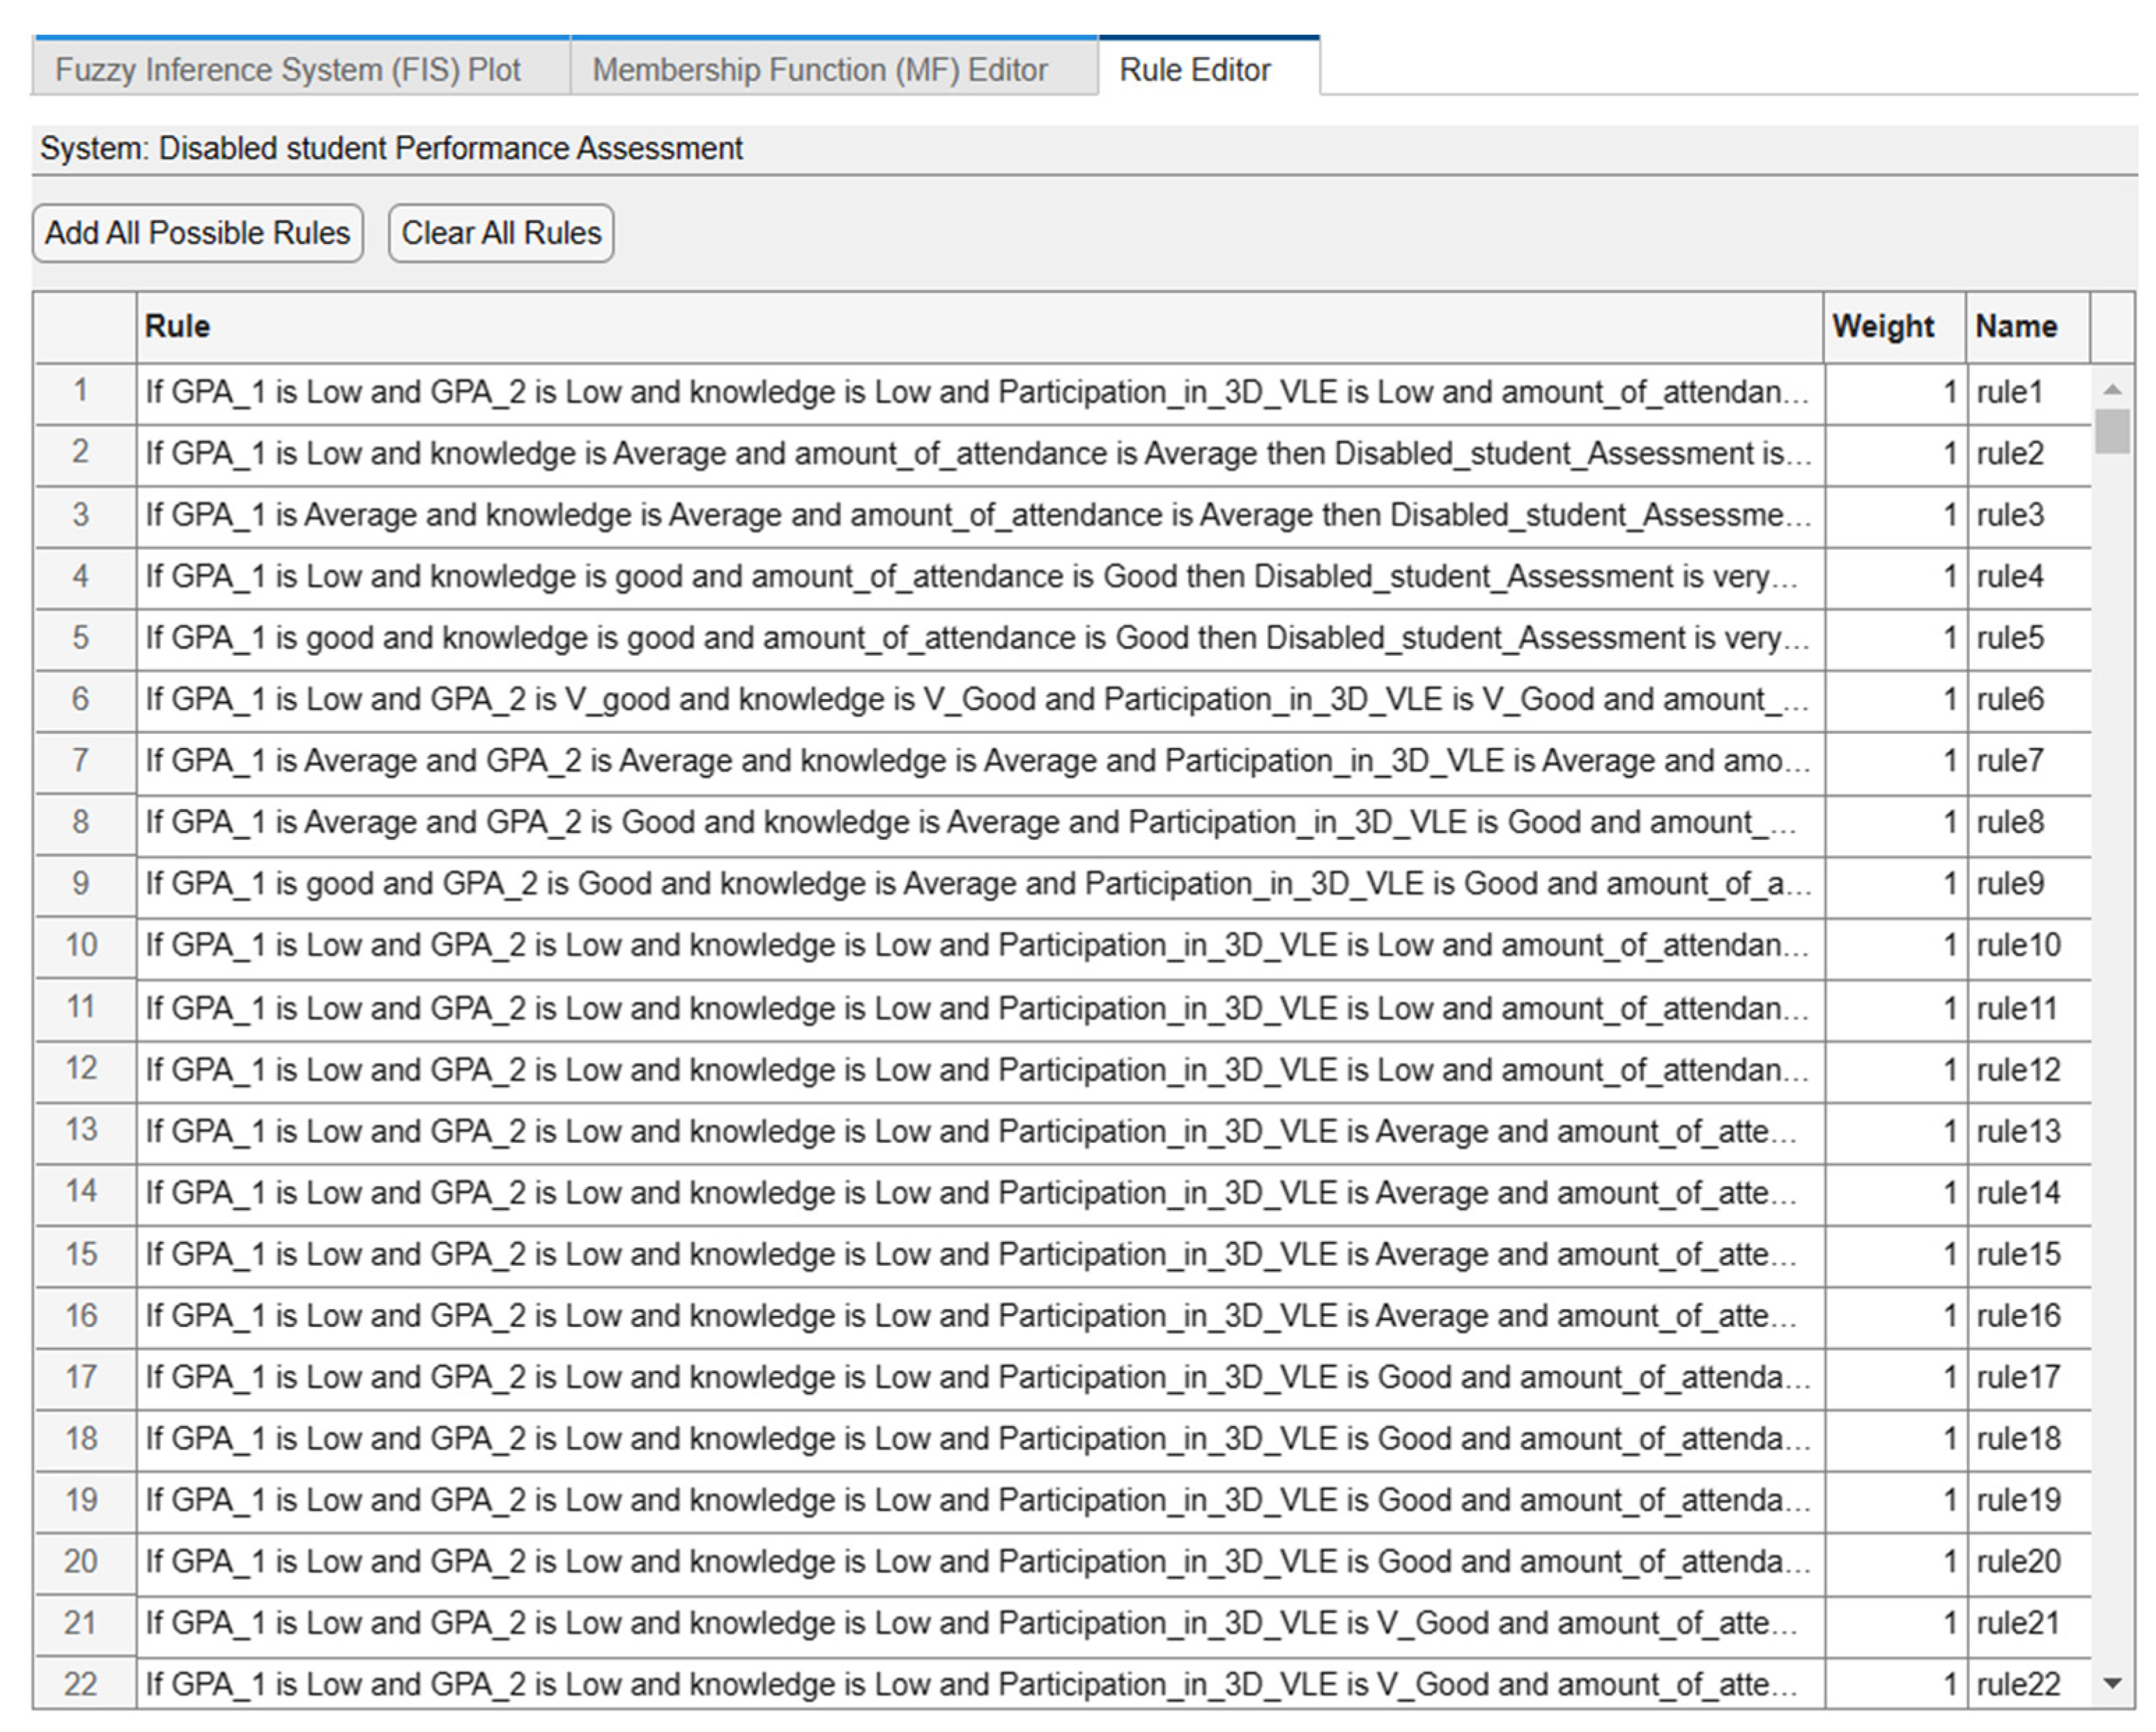
Task: Select rule 9 starting with GPA_1 is good
Action: coord(976,884)
